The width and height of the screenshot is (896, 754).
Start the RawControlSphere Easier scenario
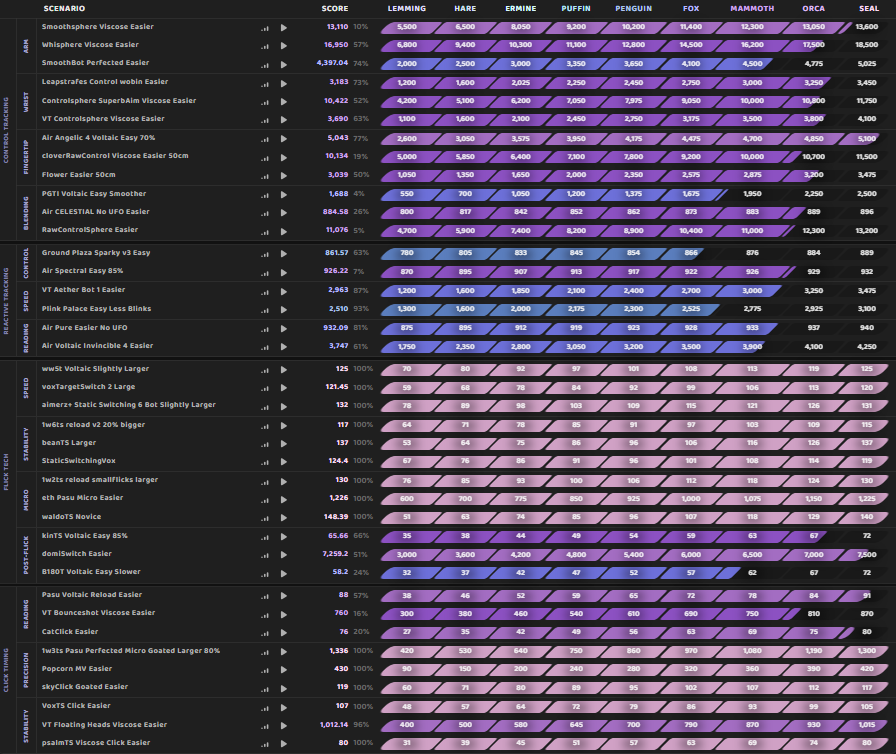[x=284, y=231]
